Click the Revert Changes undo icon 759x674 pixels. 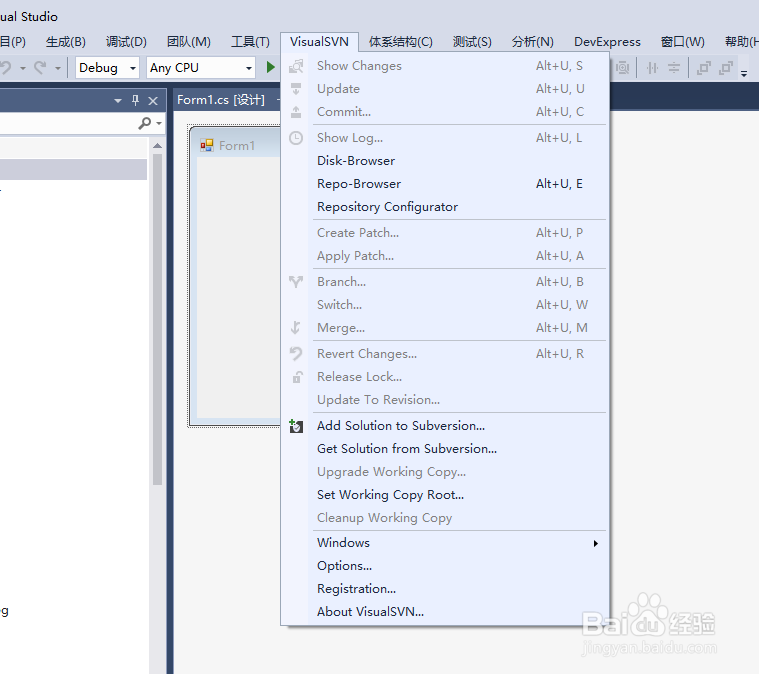[x=296, y=354]
